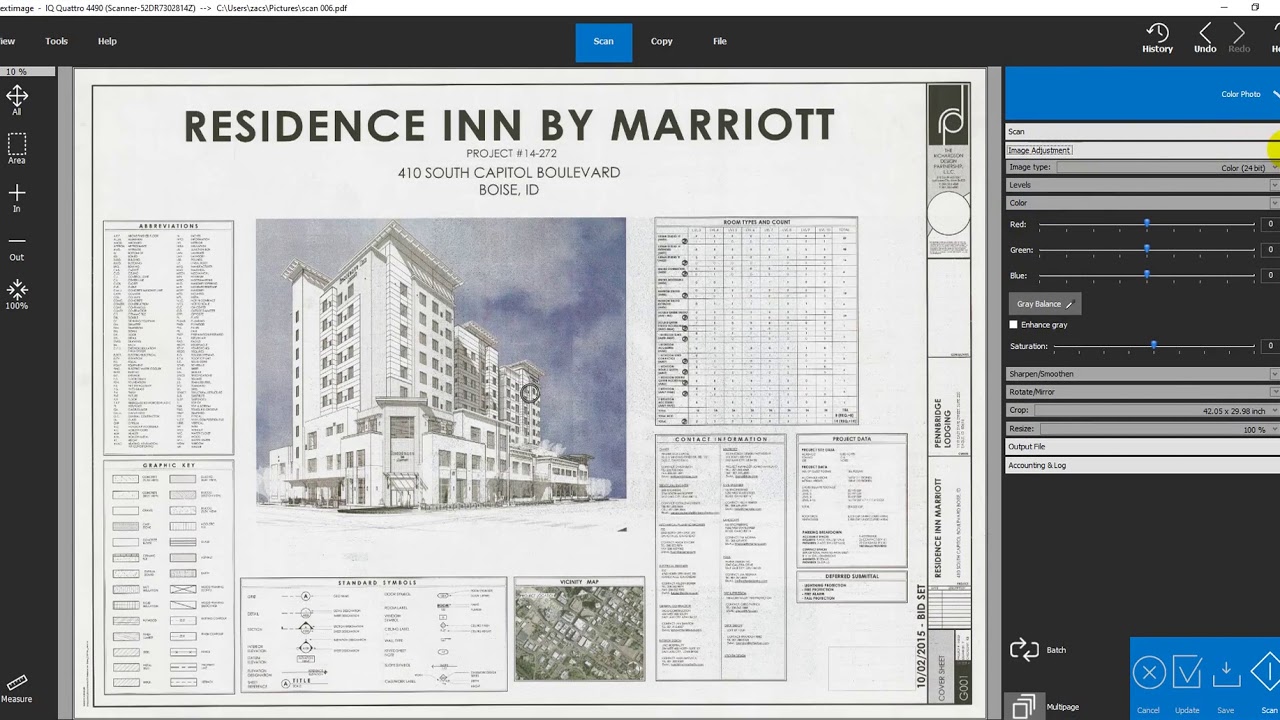Toggle the Multipage stack icon
The image size is (1280, 720).
pyautogui.click(x=1023, y=707)
